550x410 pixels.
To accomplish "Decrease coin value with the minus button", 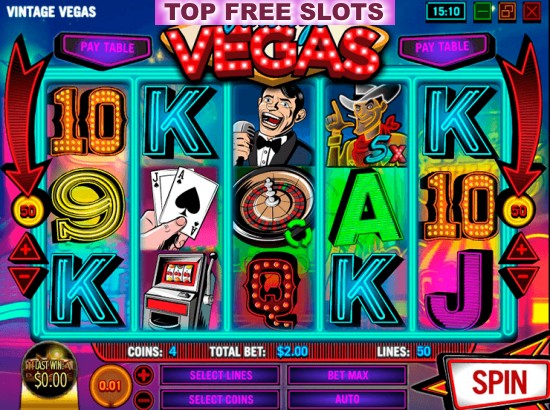I will (x=143, y=401).
